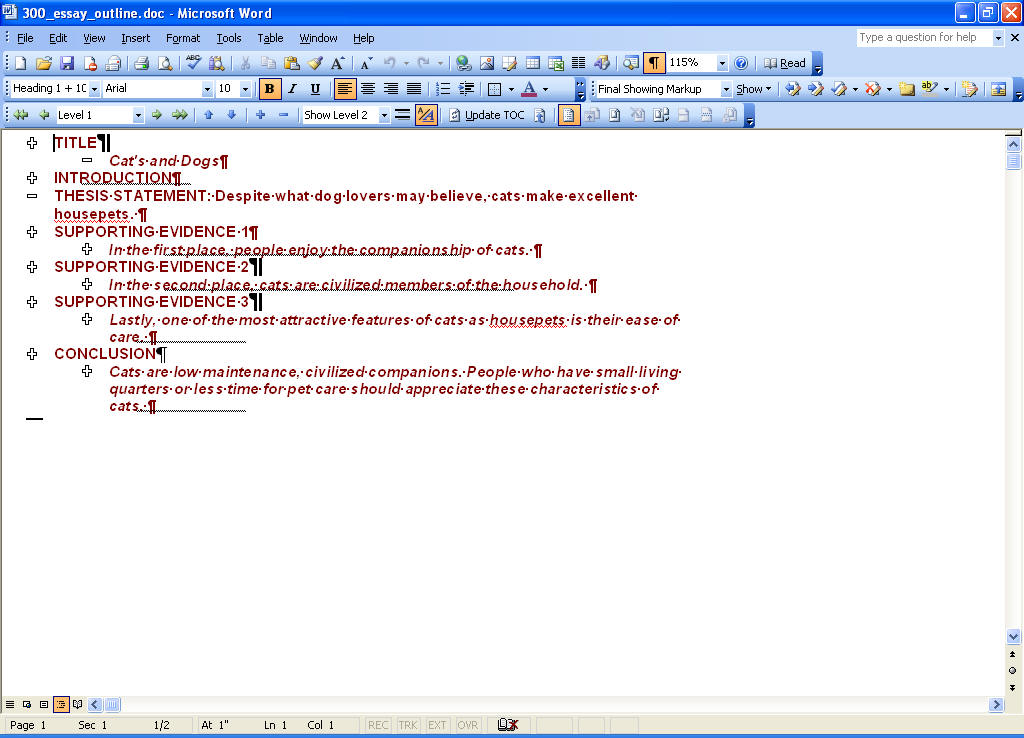Viewport: 1024px width, 738px height.
Task: Open the Format menu
Action: tap(183, 38)
